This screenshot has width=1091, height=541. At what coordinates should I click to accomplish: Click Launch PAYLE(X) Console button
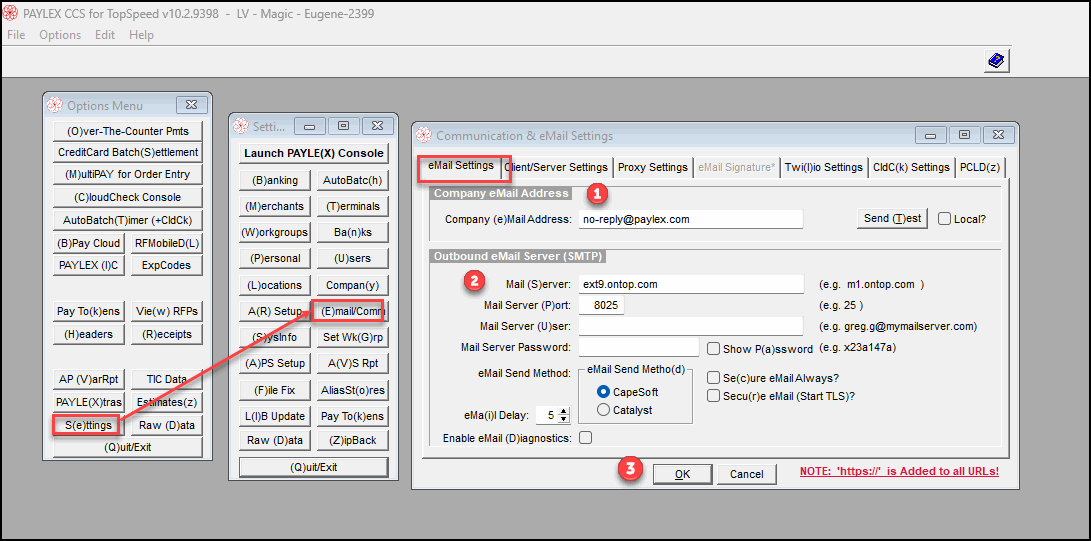pos(313,153)
